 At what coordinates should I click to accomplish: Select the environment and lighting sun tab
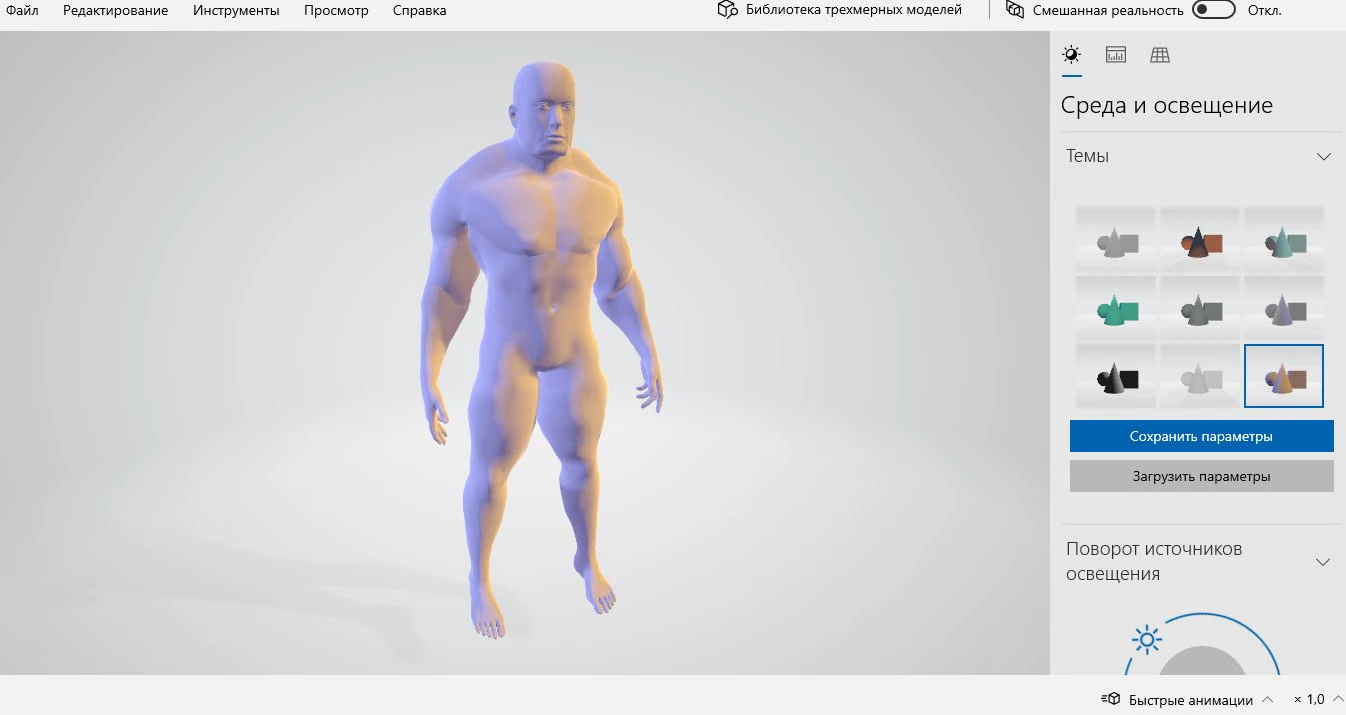[x=1071, y=55]
